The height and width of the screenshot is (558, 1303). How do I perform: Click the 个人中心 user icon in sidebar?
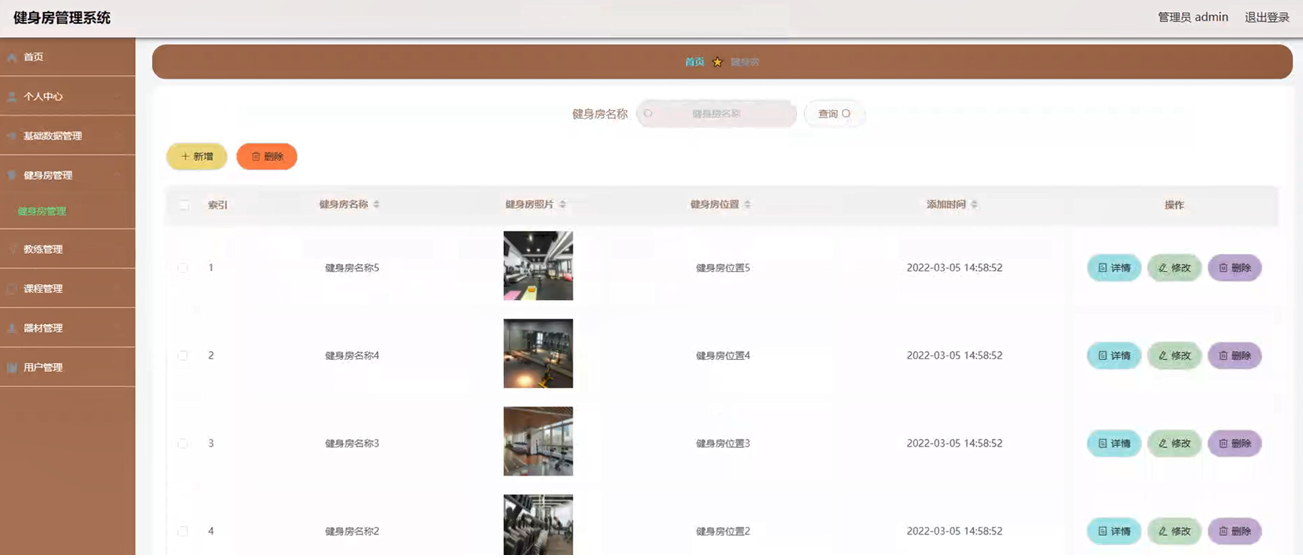pos(12,97)
